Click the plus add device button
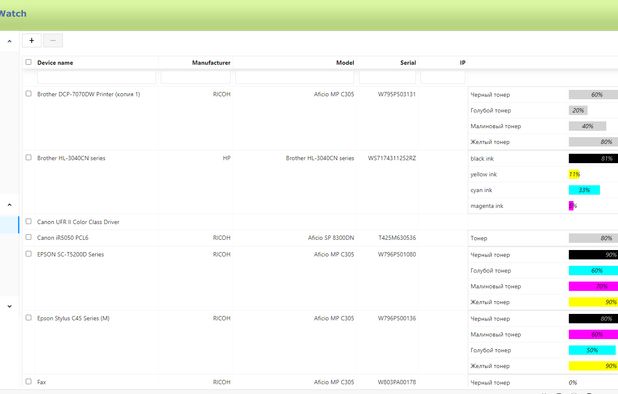Viewport: 618px width, 394px height. click(32, 41)
